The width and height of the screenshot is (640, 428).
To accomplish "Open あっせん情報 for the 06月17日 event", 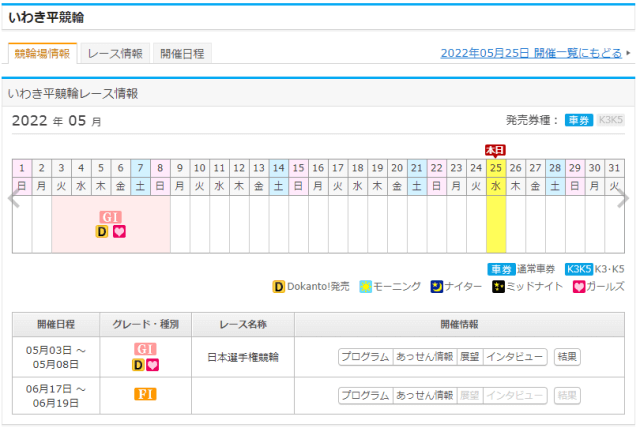I will tap(424, 395).
